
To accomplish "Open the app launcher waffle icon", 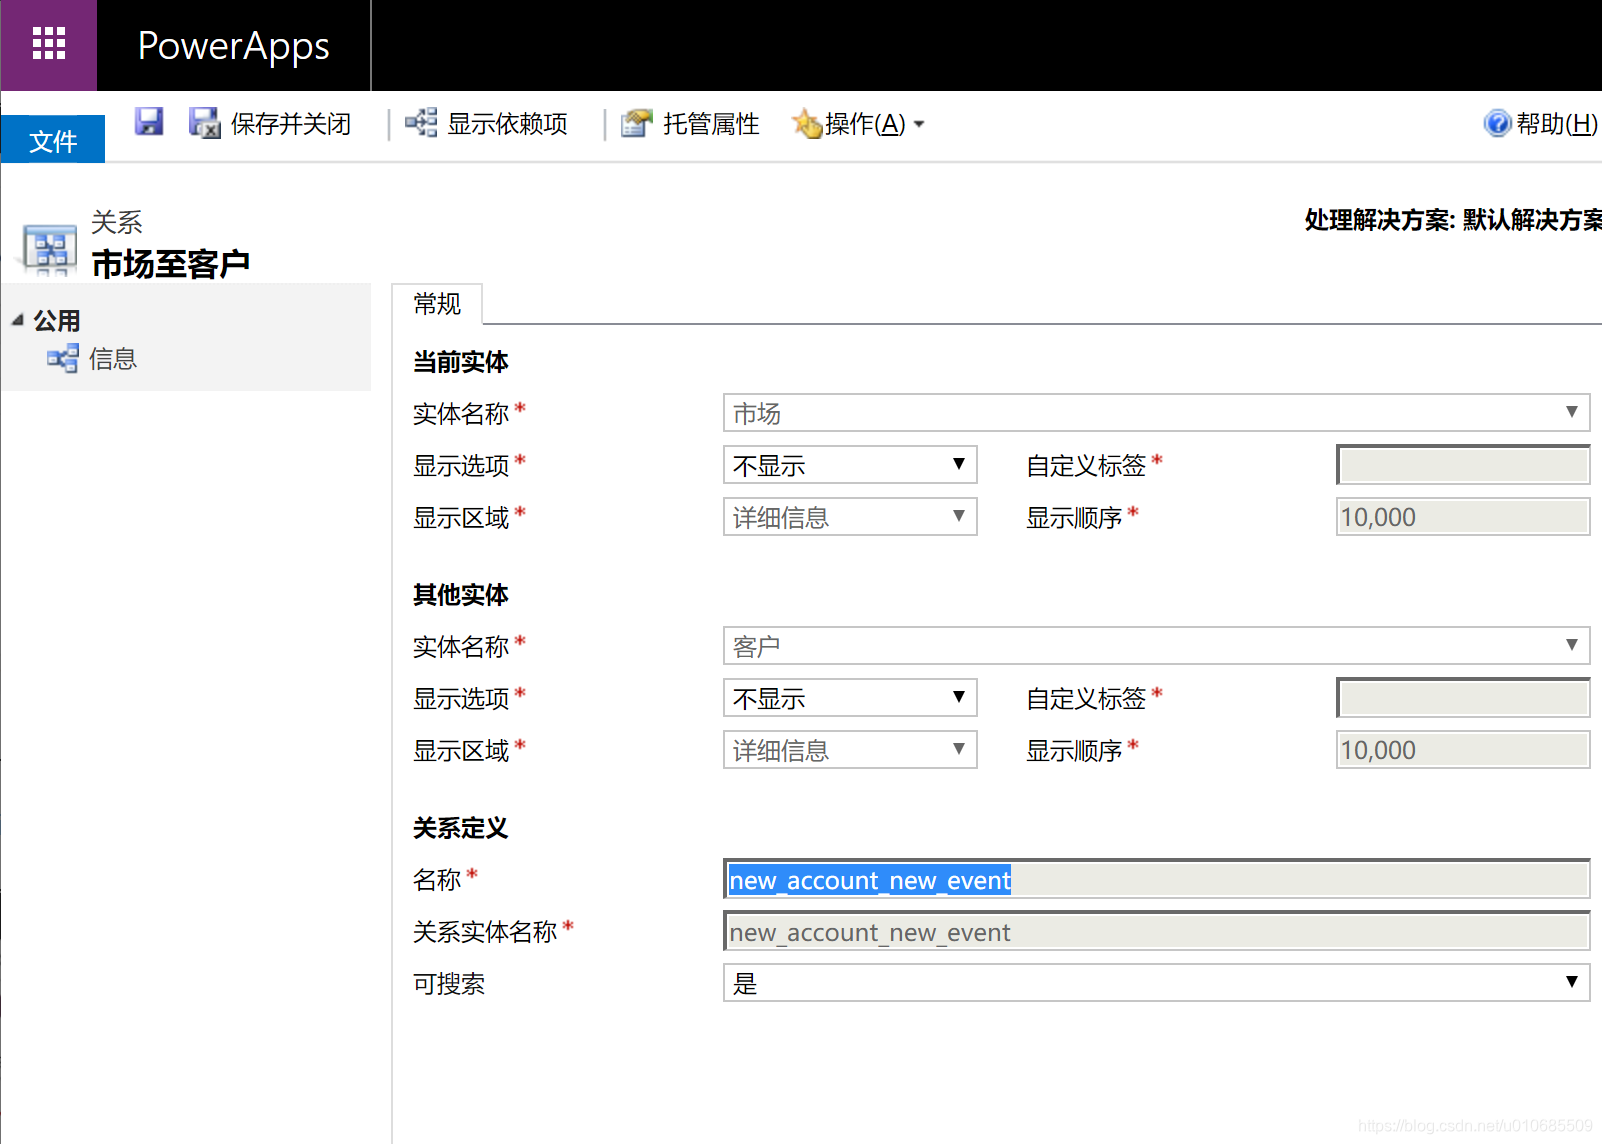I will pos(48,45).
